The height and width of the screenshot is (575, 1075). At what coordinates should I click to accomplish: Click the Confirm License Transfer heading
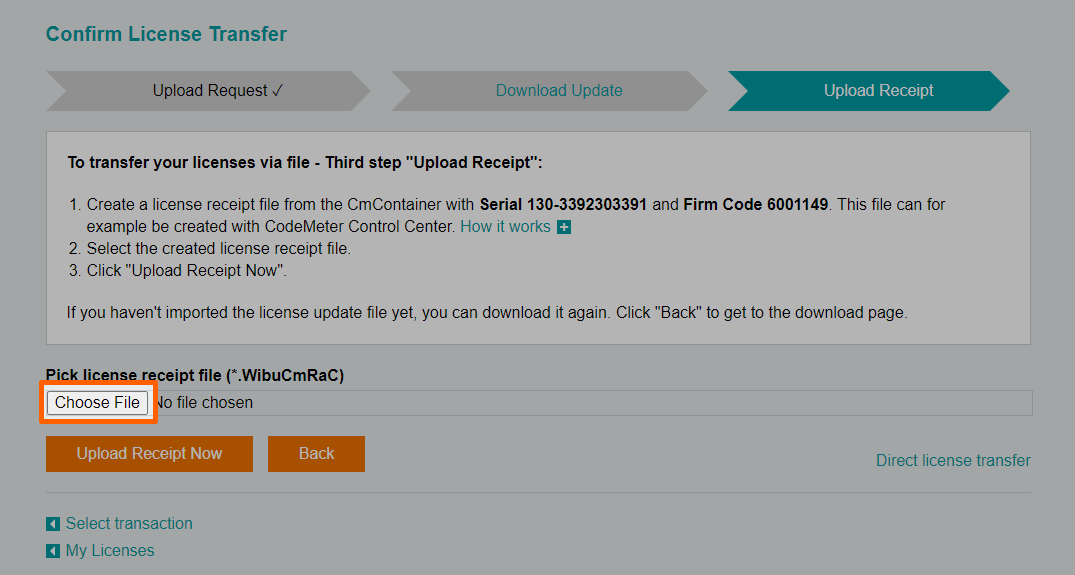[166, 34]
